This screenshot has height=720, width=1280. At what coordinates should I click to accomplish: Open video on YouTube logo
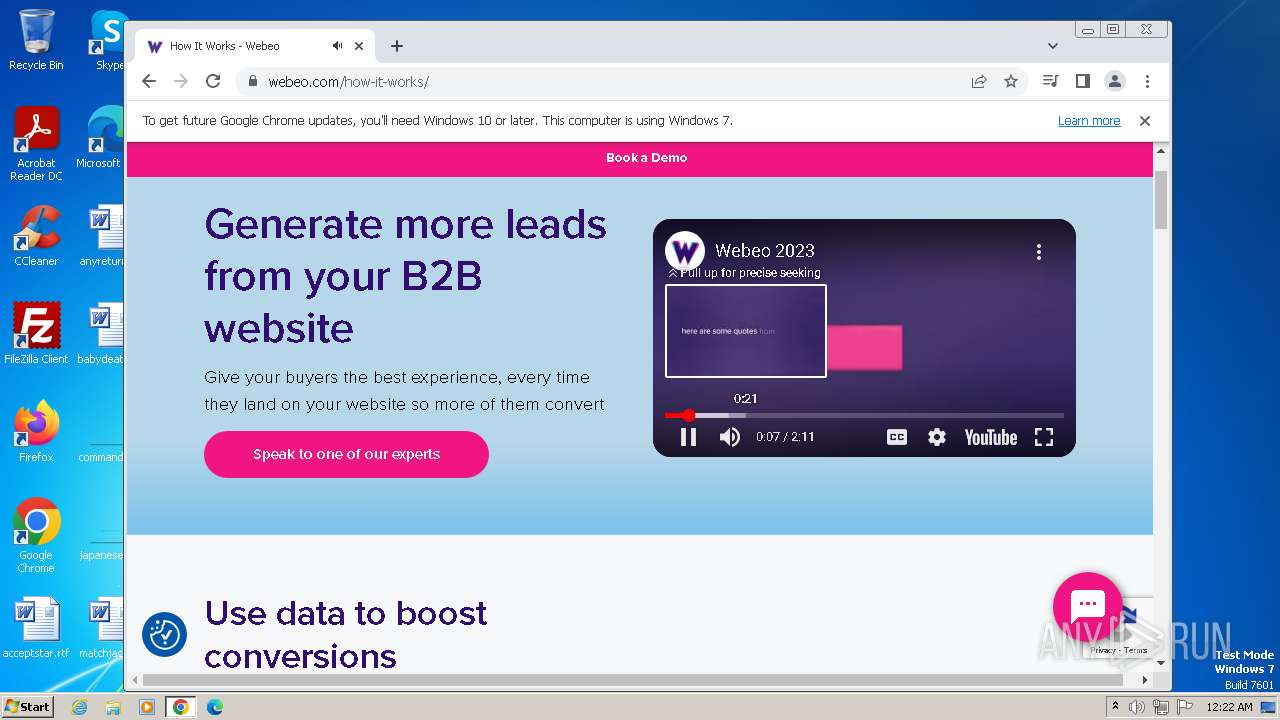tap(990, 437)
